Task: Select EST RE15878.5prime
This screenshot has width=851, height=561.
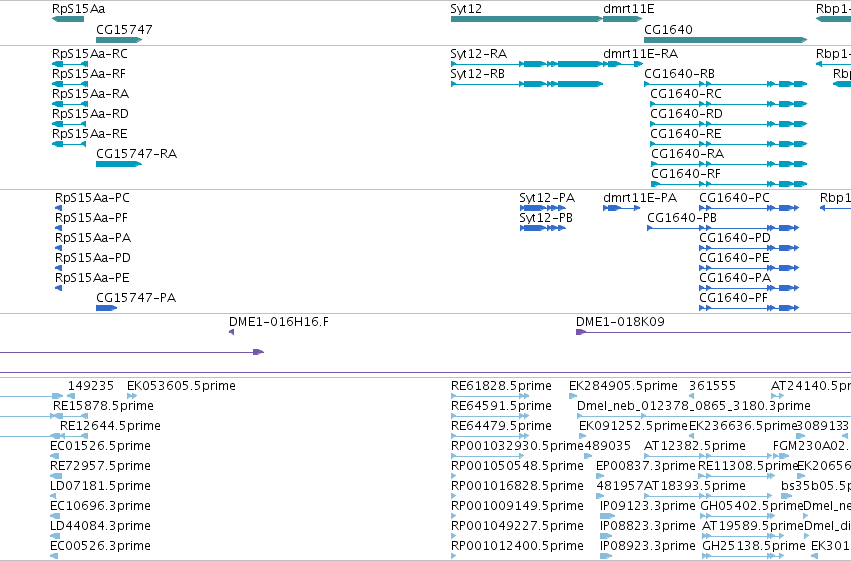Action: 103,406
